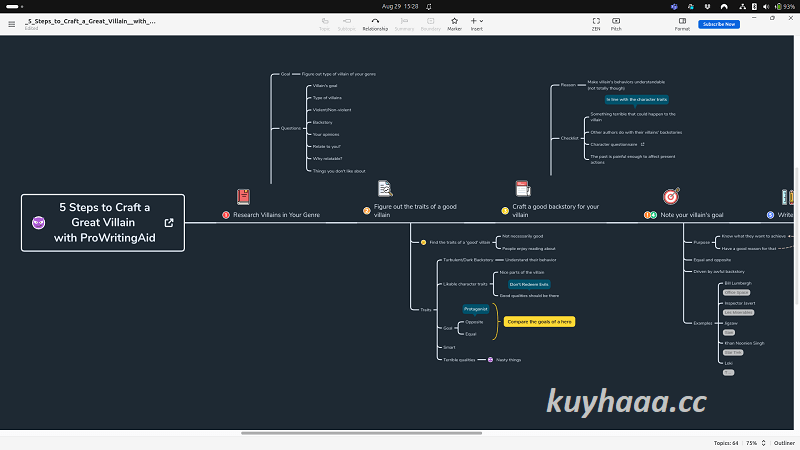800x450 pixels.
Task: Open the Marker panel
Action: (454, 24)
